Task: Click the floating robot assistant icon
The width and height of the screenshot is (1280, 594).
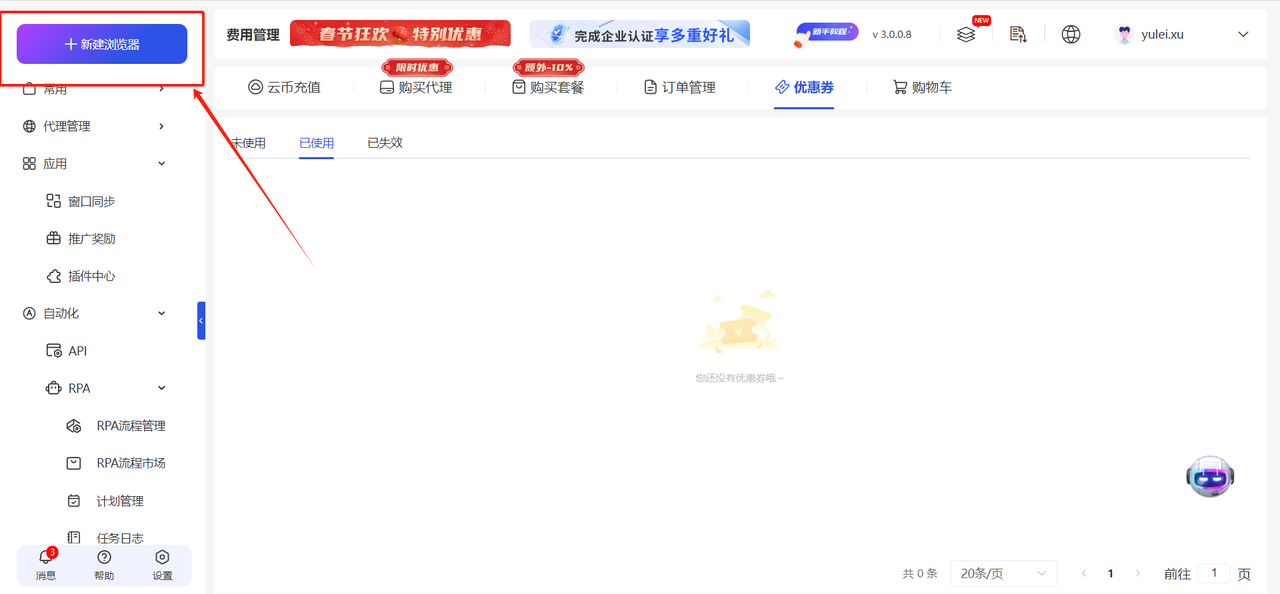Action: (x=1210, y=476)
